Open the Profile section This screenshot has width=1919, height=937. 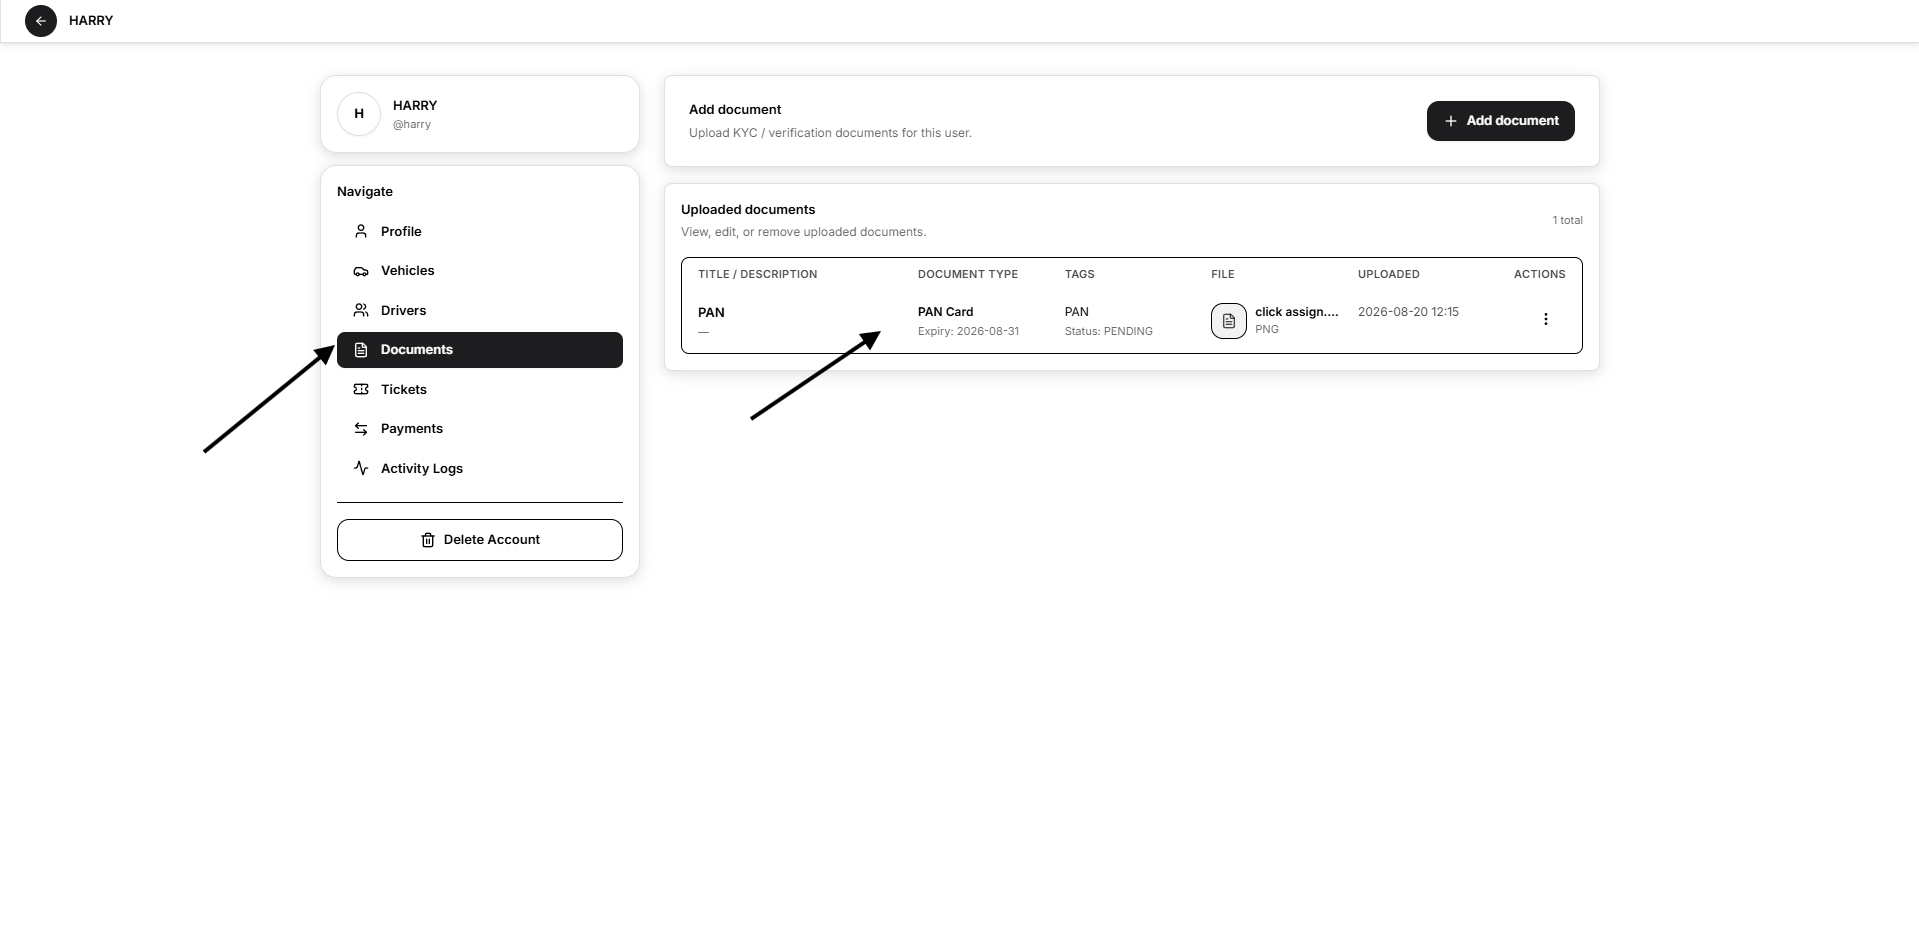click(x=480, y=231)
